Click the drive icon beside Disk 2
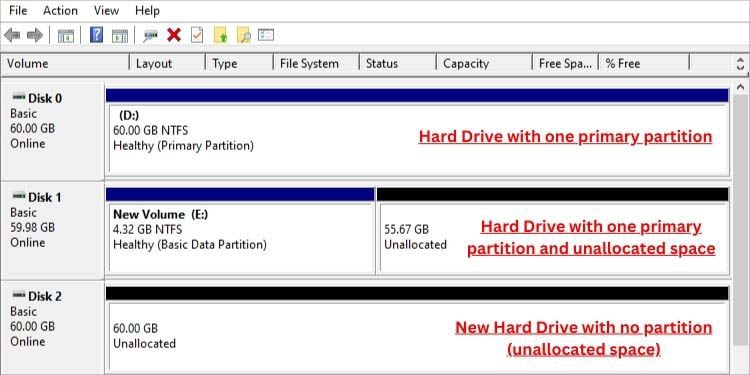 tap(19, 295)
